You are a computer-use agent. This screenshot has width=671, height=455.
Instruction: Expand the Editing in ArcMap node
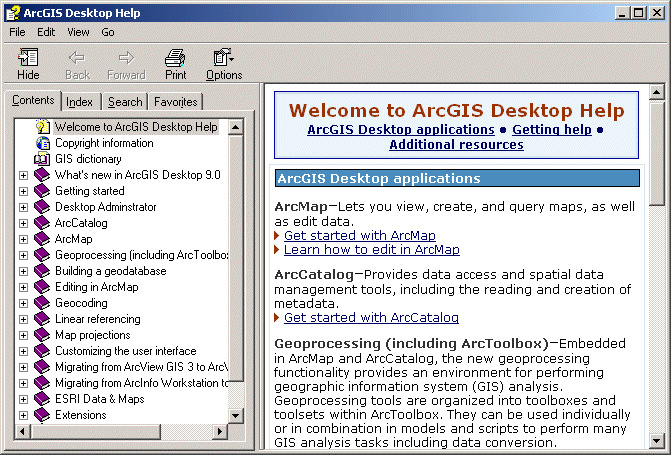pyautogui.click(x=24, y=287)
